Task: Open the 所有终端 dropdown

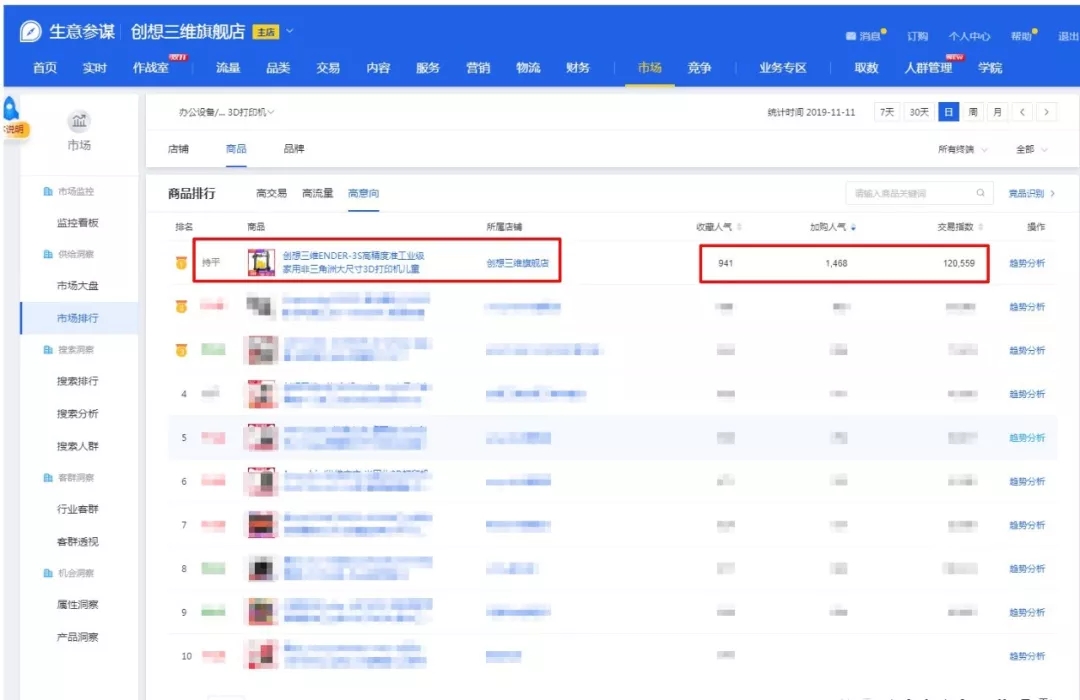Action: point(962,149)
